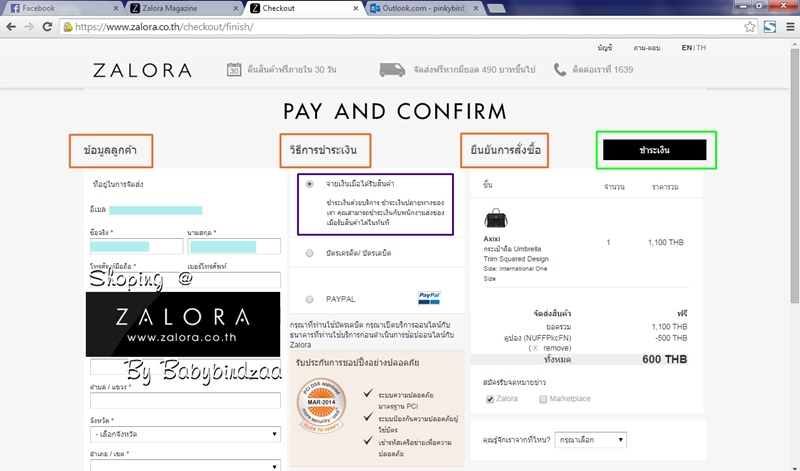Select the Checkout tab
800x471 pixels.
pyautogui.click(x=303, y=8)
